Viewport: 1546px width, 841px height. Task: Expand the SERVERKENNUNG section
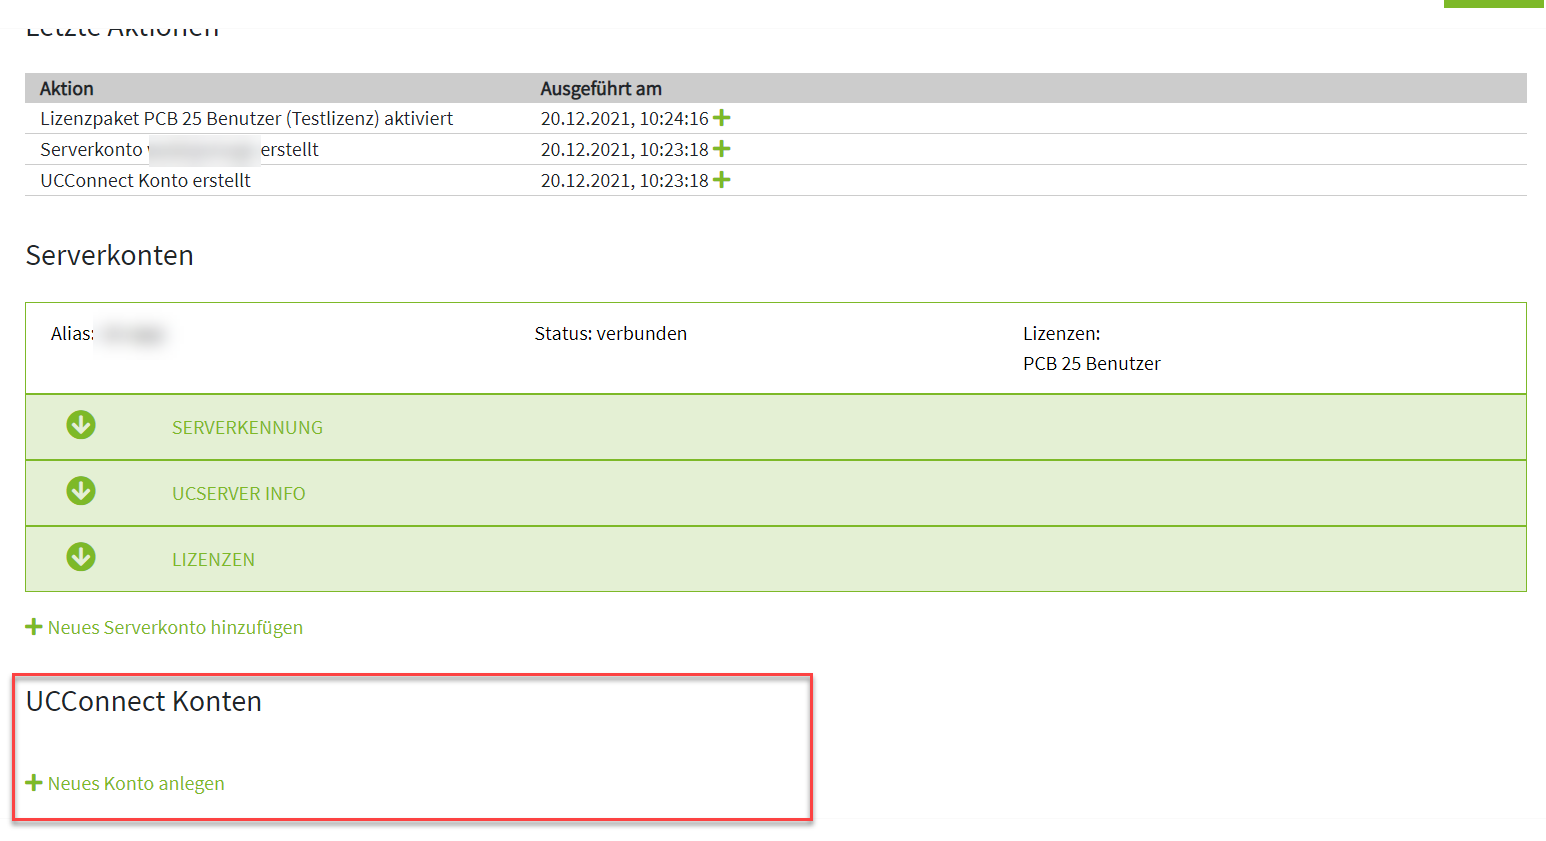point(247,428)
